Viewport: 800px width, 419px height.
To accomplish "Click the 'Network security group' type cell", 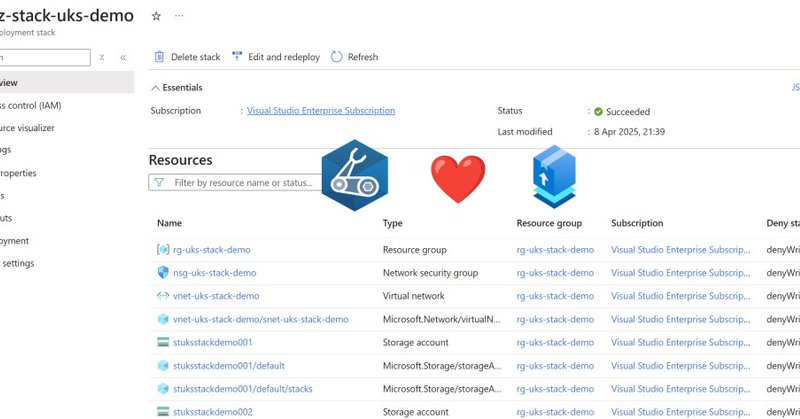I will pos(430,273).
